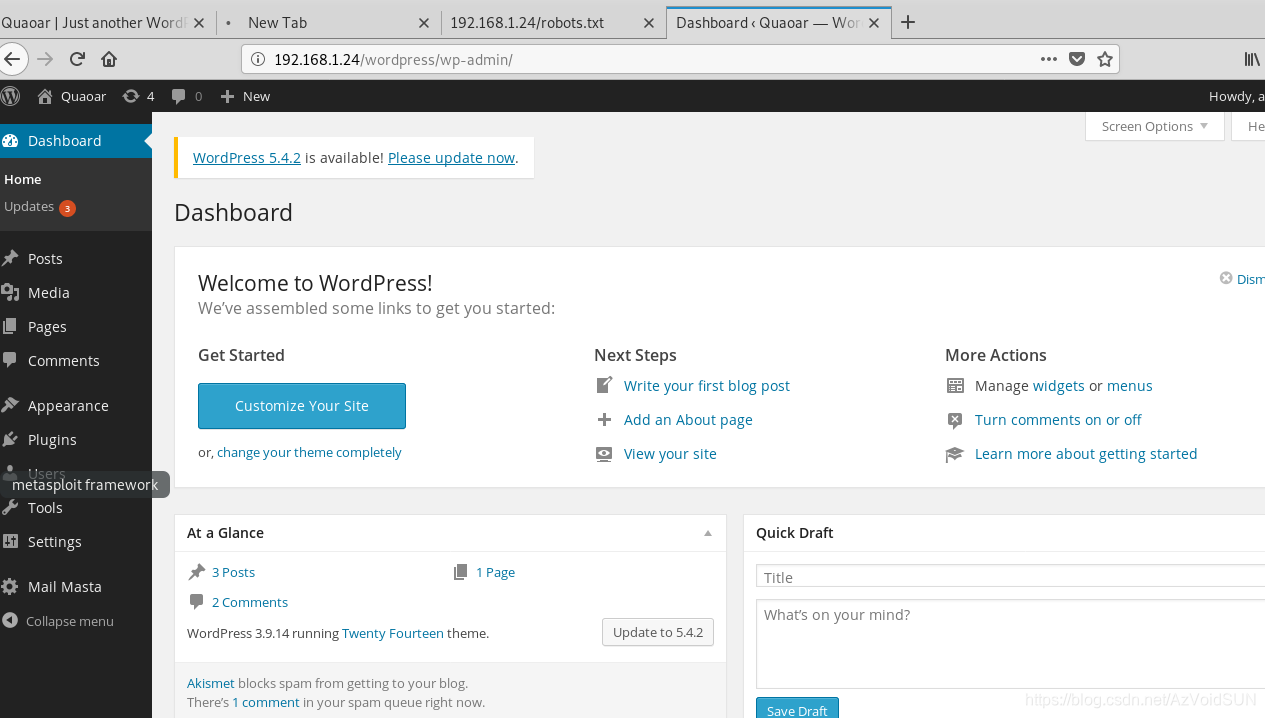Viewport: 1265px width, 718px height.
Task: Click the Twenty Fourteen theme link
Action: coord(393,633)
